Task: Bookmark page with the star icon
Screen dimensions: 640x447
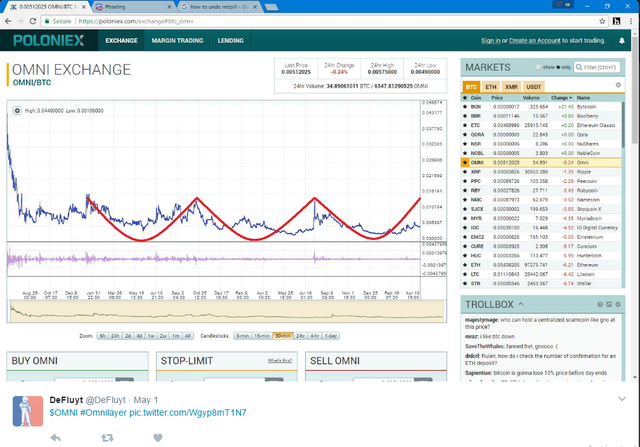Action: pos(602,21)
